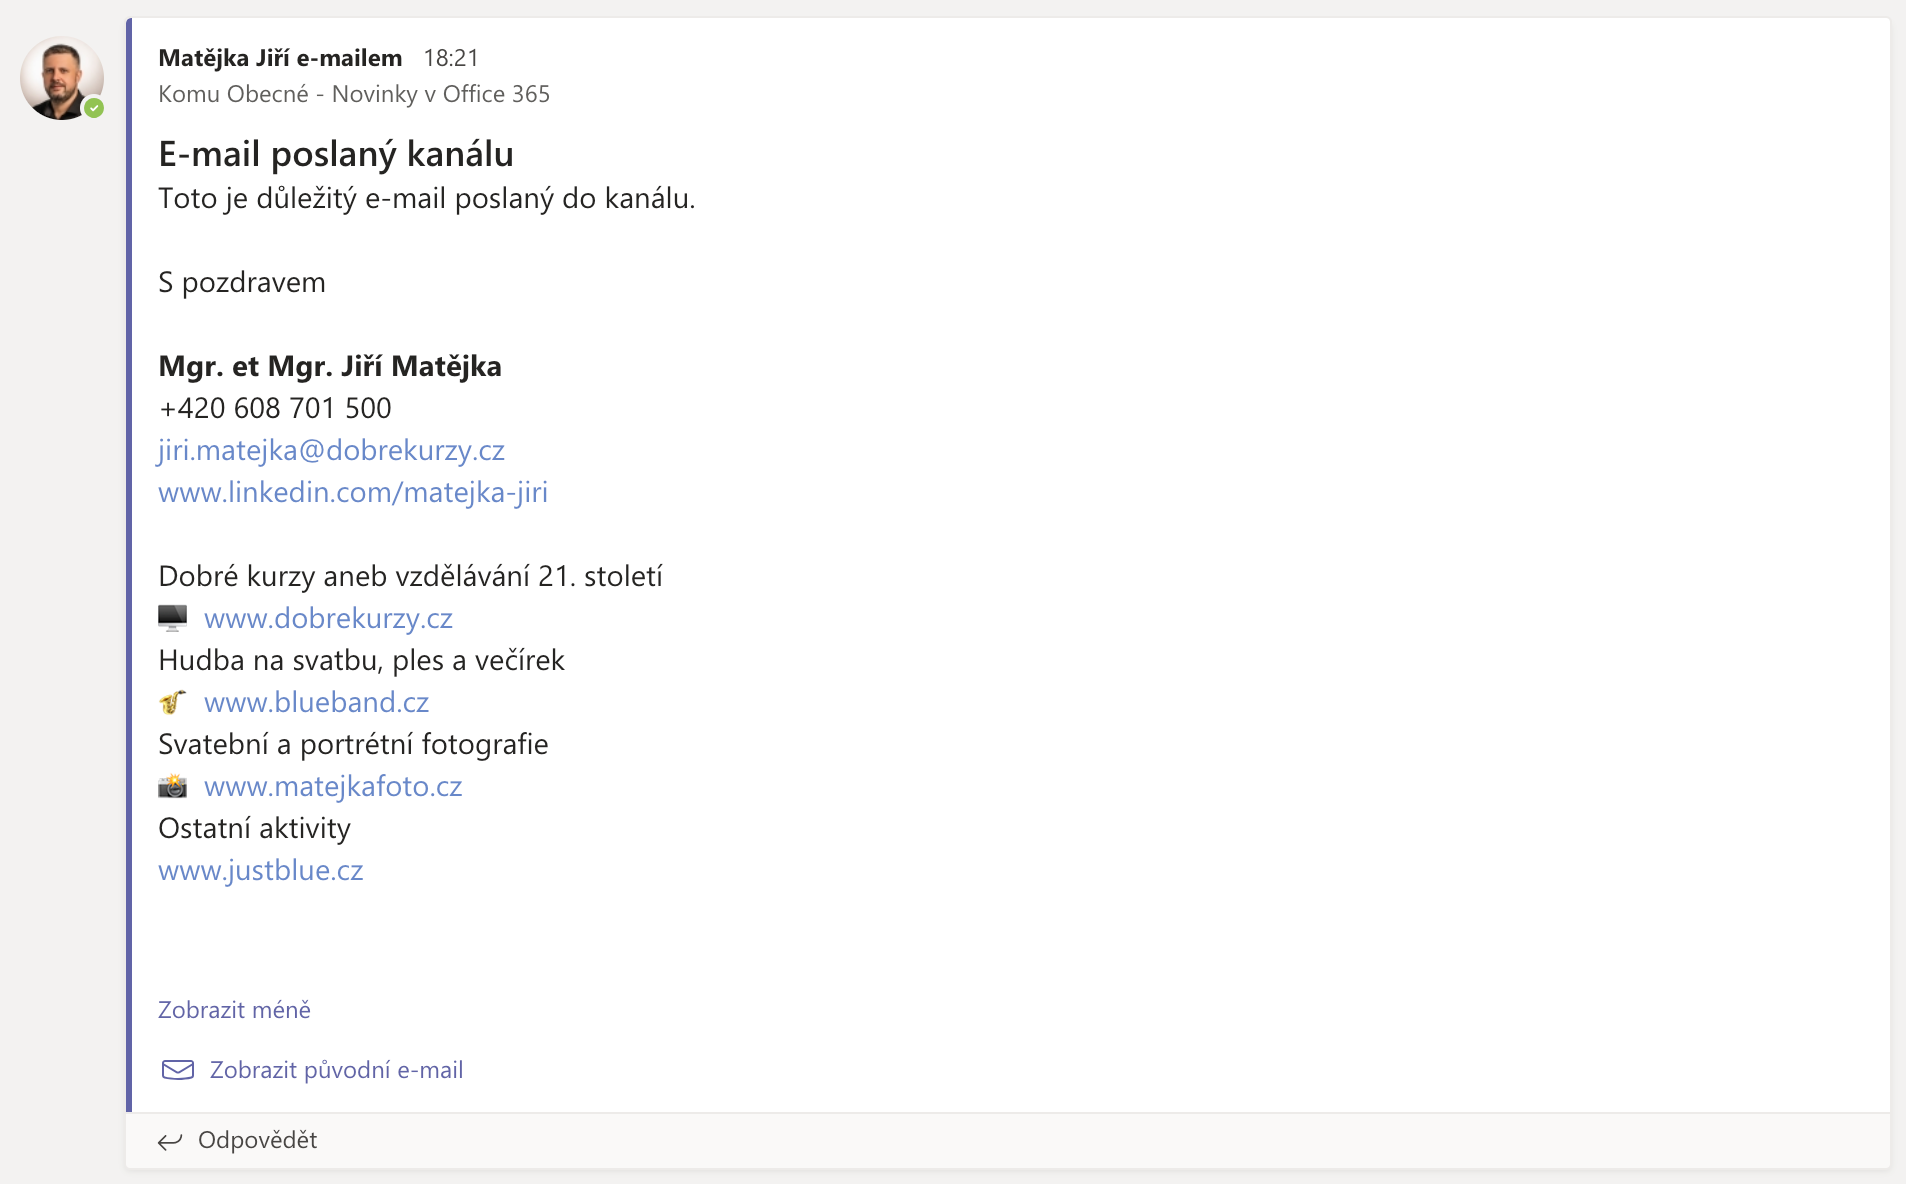Click sender name Matějka Jiří e-mailem
The width and height of the screenshot is (1906, 1184).
click(x=280, y=58)
